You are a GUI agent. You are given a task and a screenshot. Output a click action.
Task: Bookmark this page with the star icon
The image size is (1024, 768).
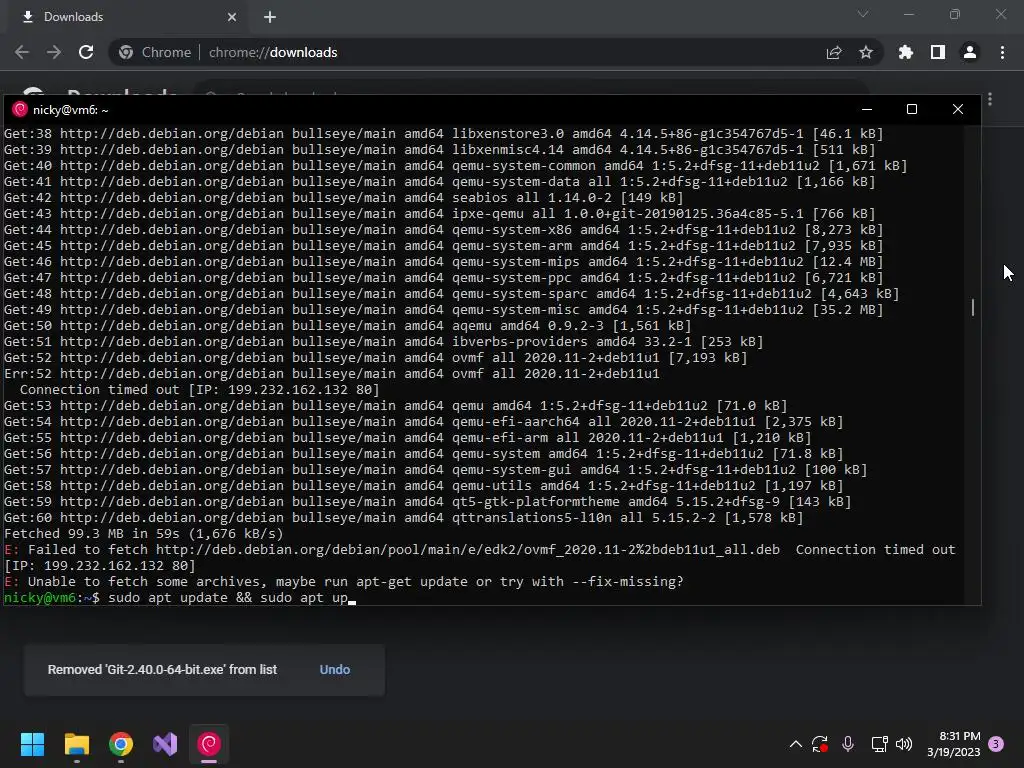(866, 52)
